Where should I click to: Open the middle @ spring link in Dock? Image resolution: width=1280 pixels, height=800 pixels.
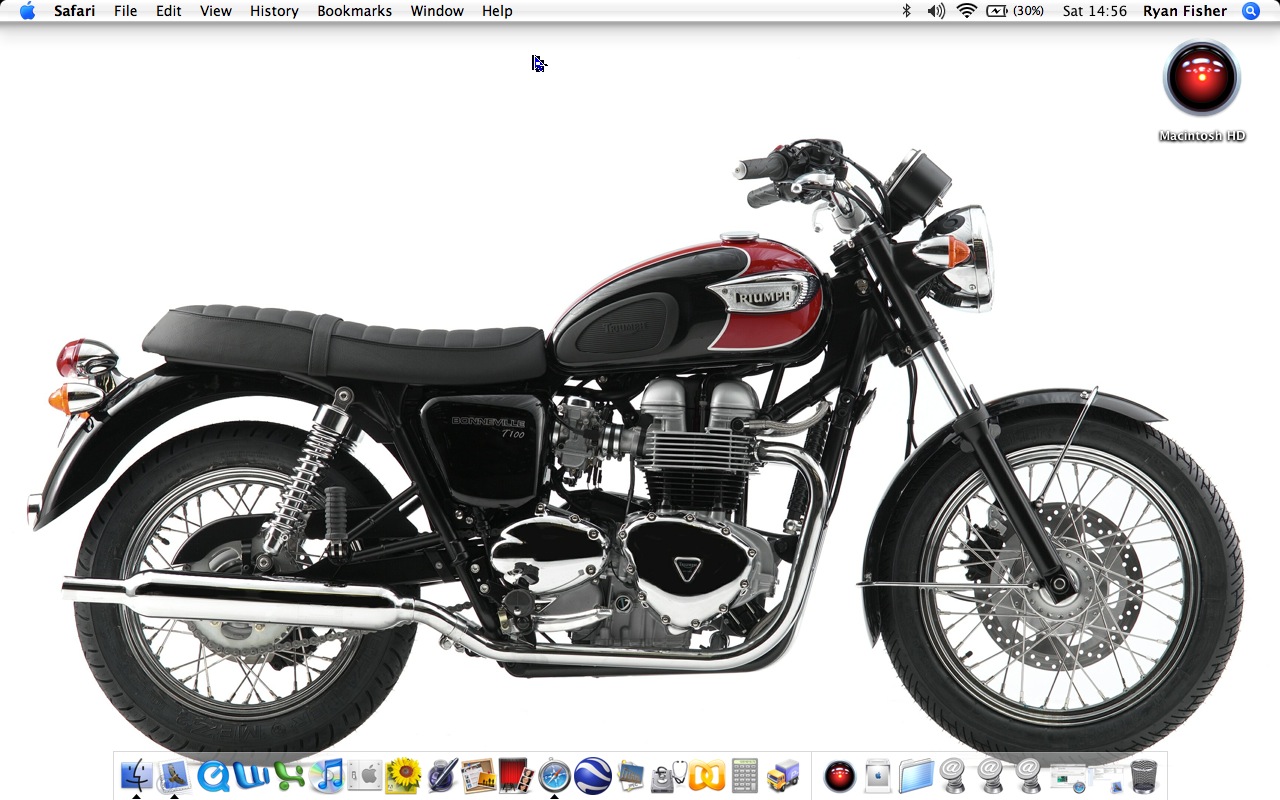coord(991,776)
